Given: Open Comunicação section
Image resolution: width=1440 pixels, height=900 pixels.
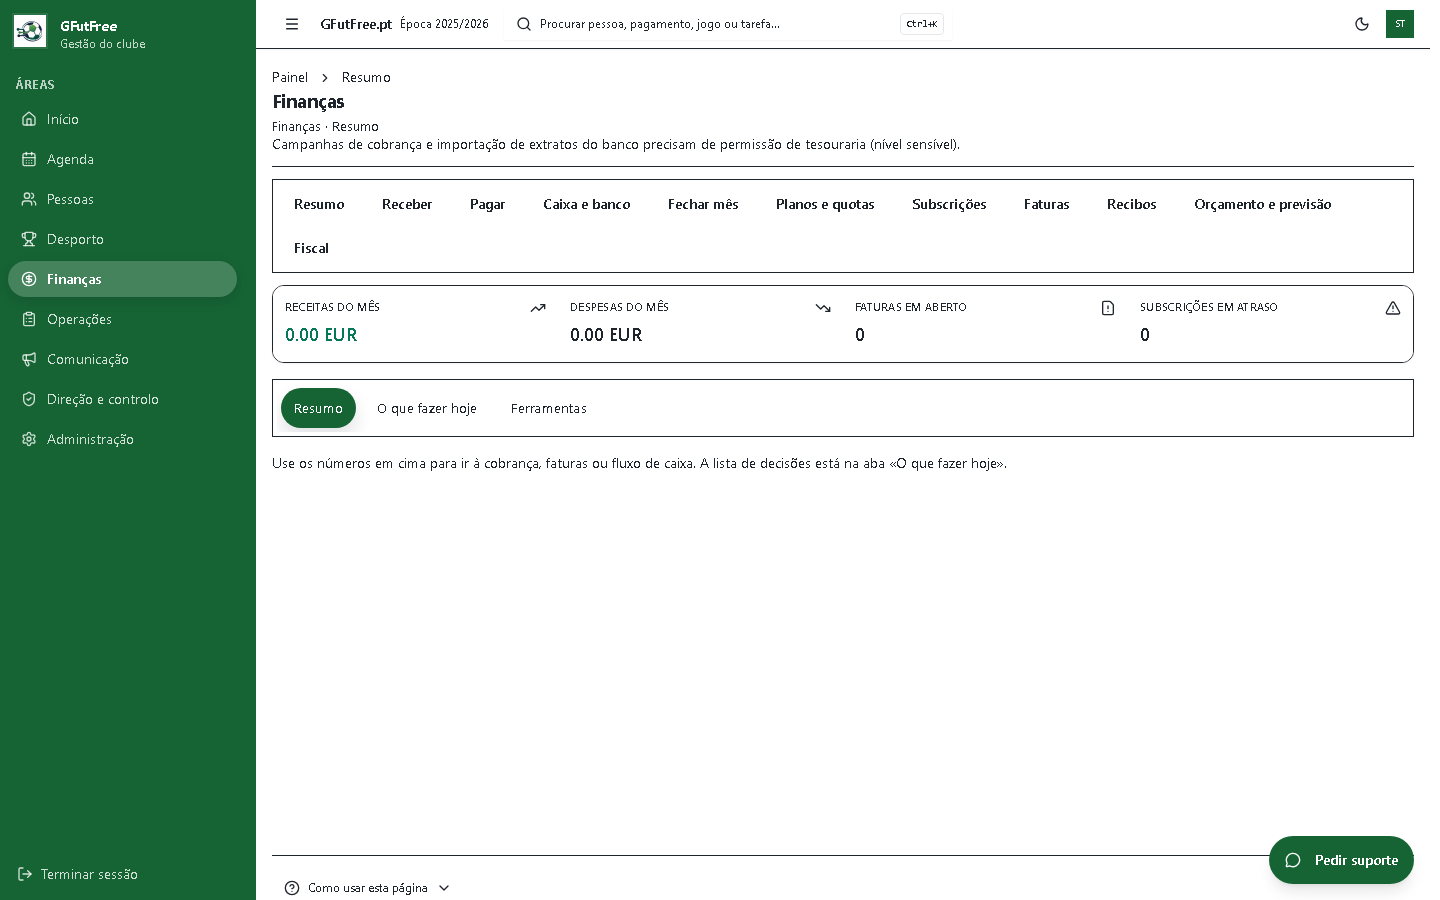Looking at the screenshot, I should tap(122, 359).
